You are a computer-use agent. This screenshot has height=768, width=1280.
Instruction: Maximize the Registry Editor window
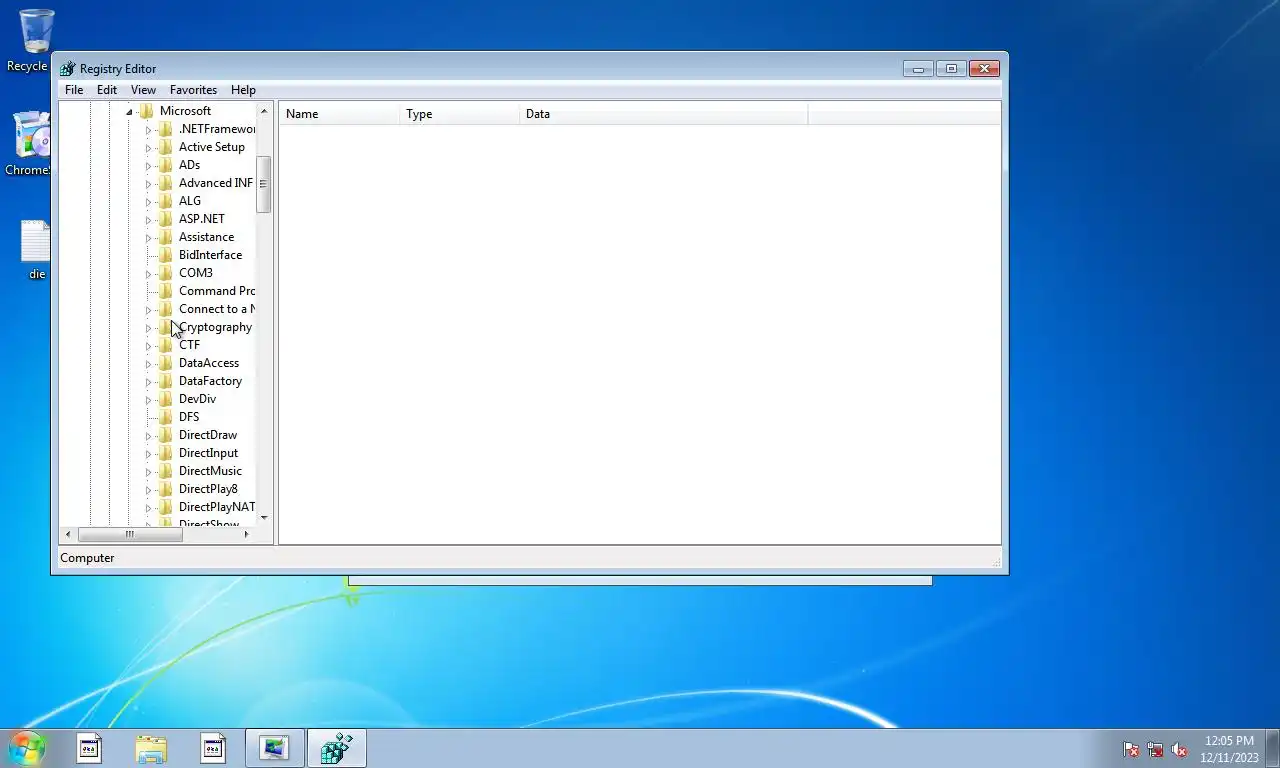click(951, 69)
